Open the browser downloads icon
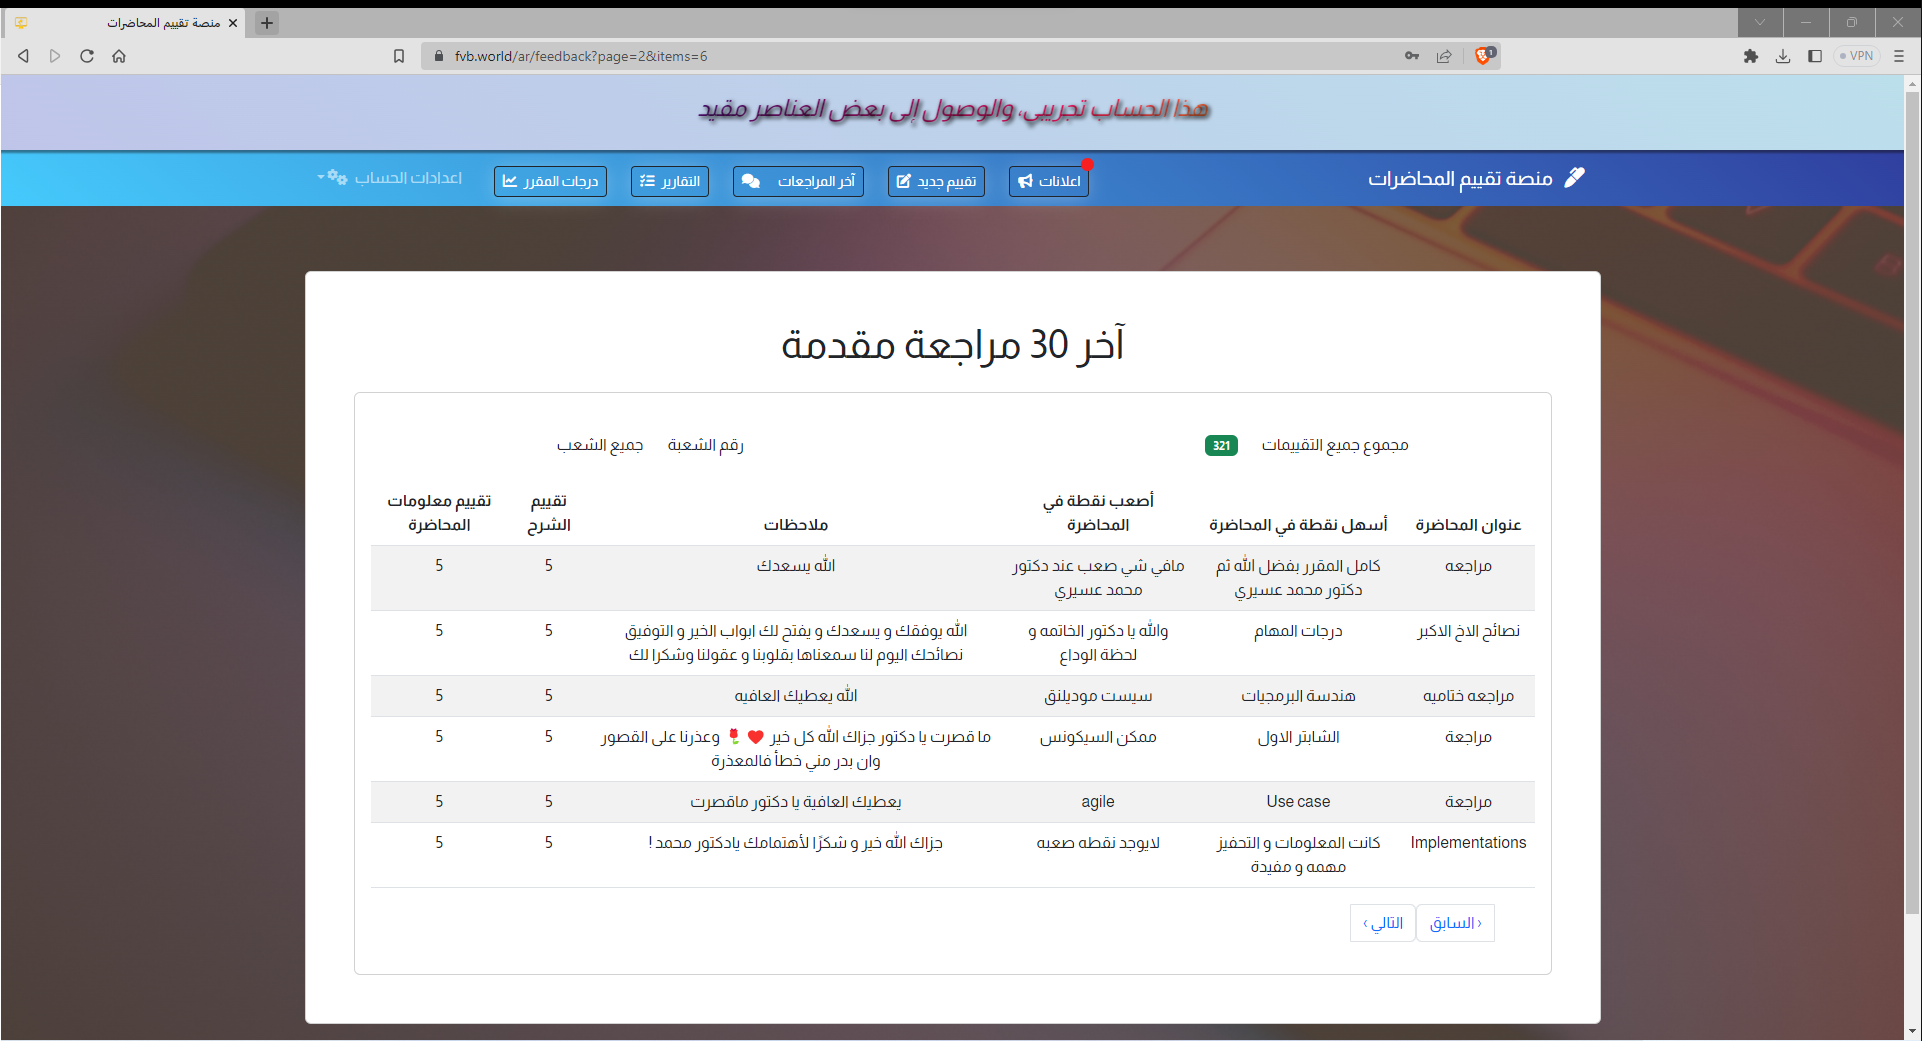The height and width of the screenshot is (1041, 1922). tap(1783, 56)
